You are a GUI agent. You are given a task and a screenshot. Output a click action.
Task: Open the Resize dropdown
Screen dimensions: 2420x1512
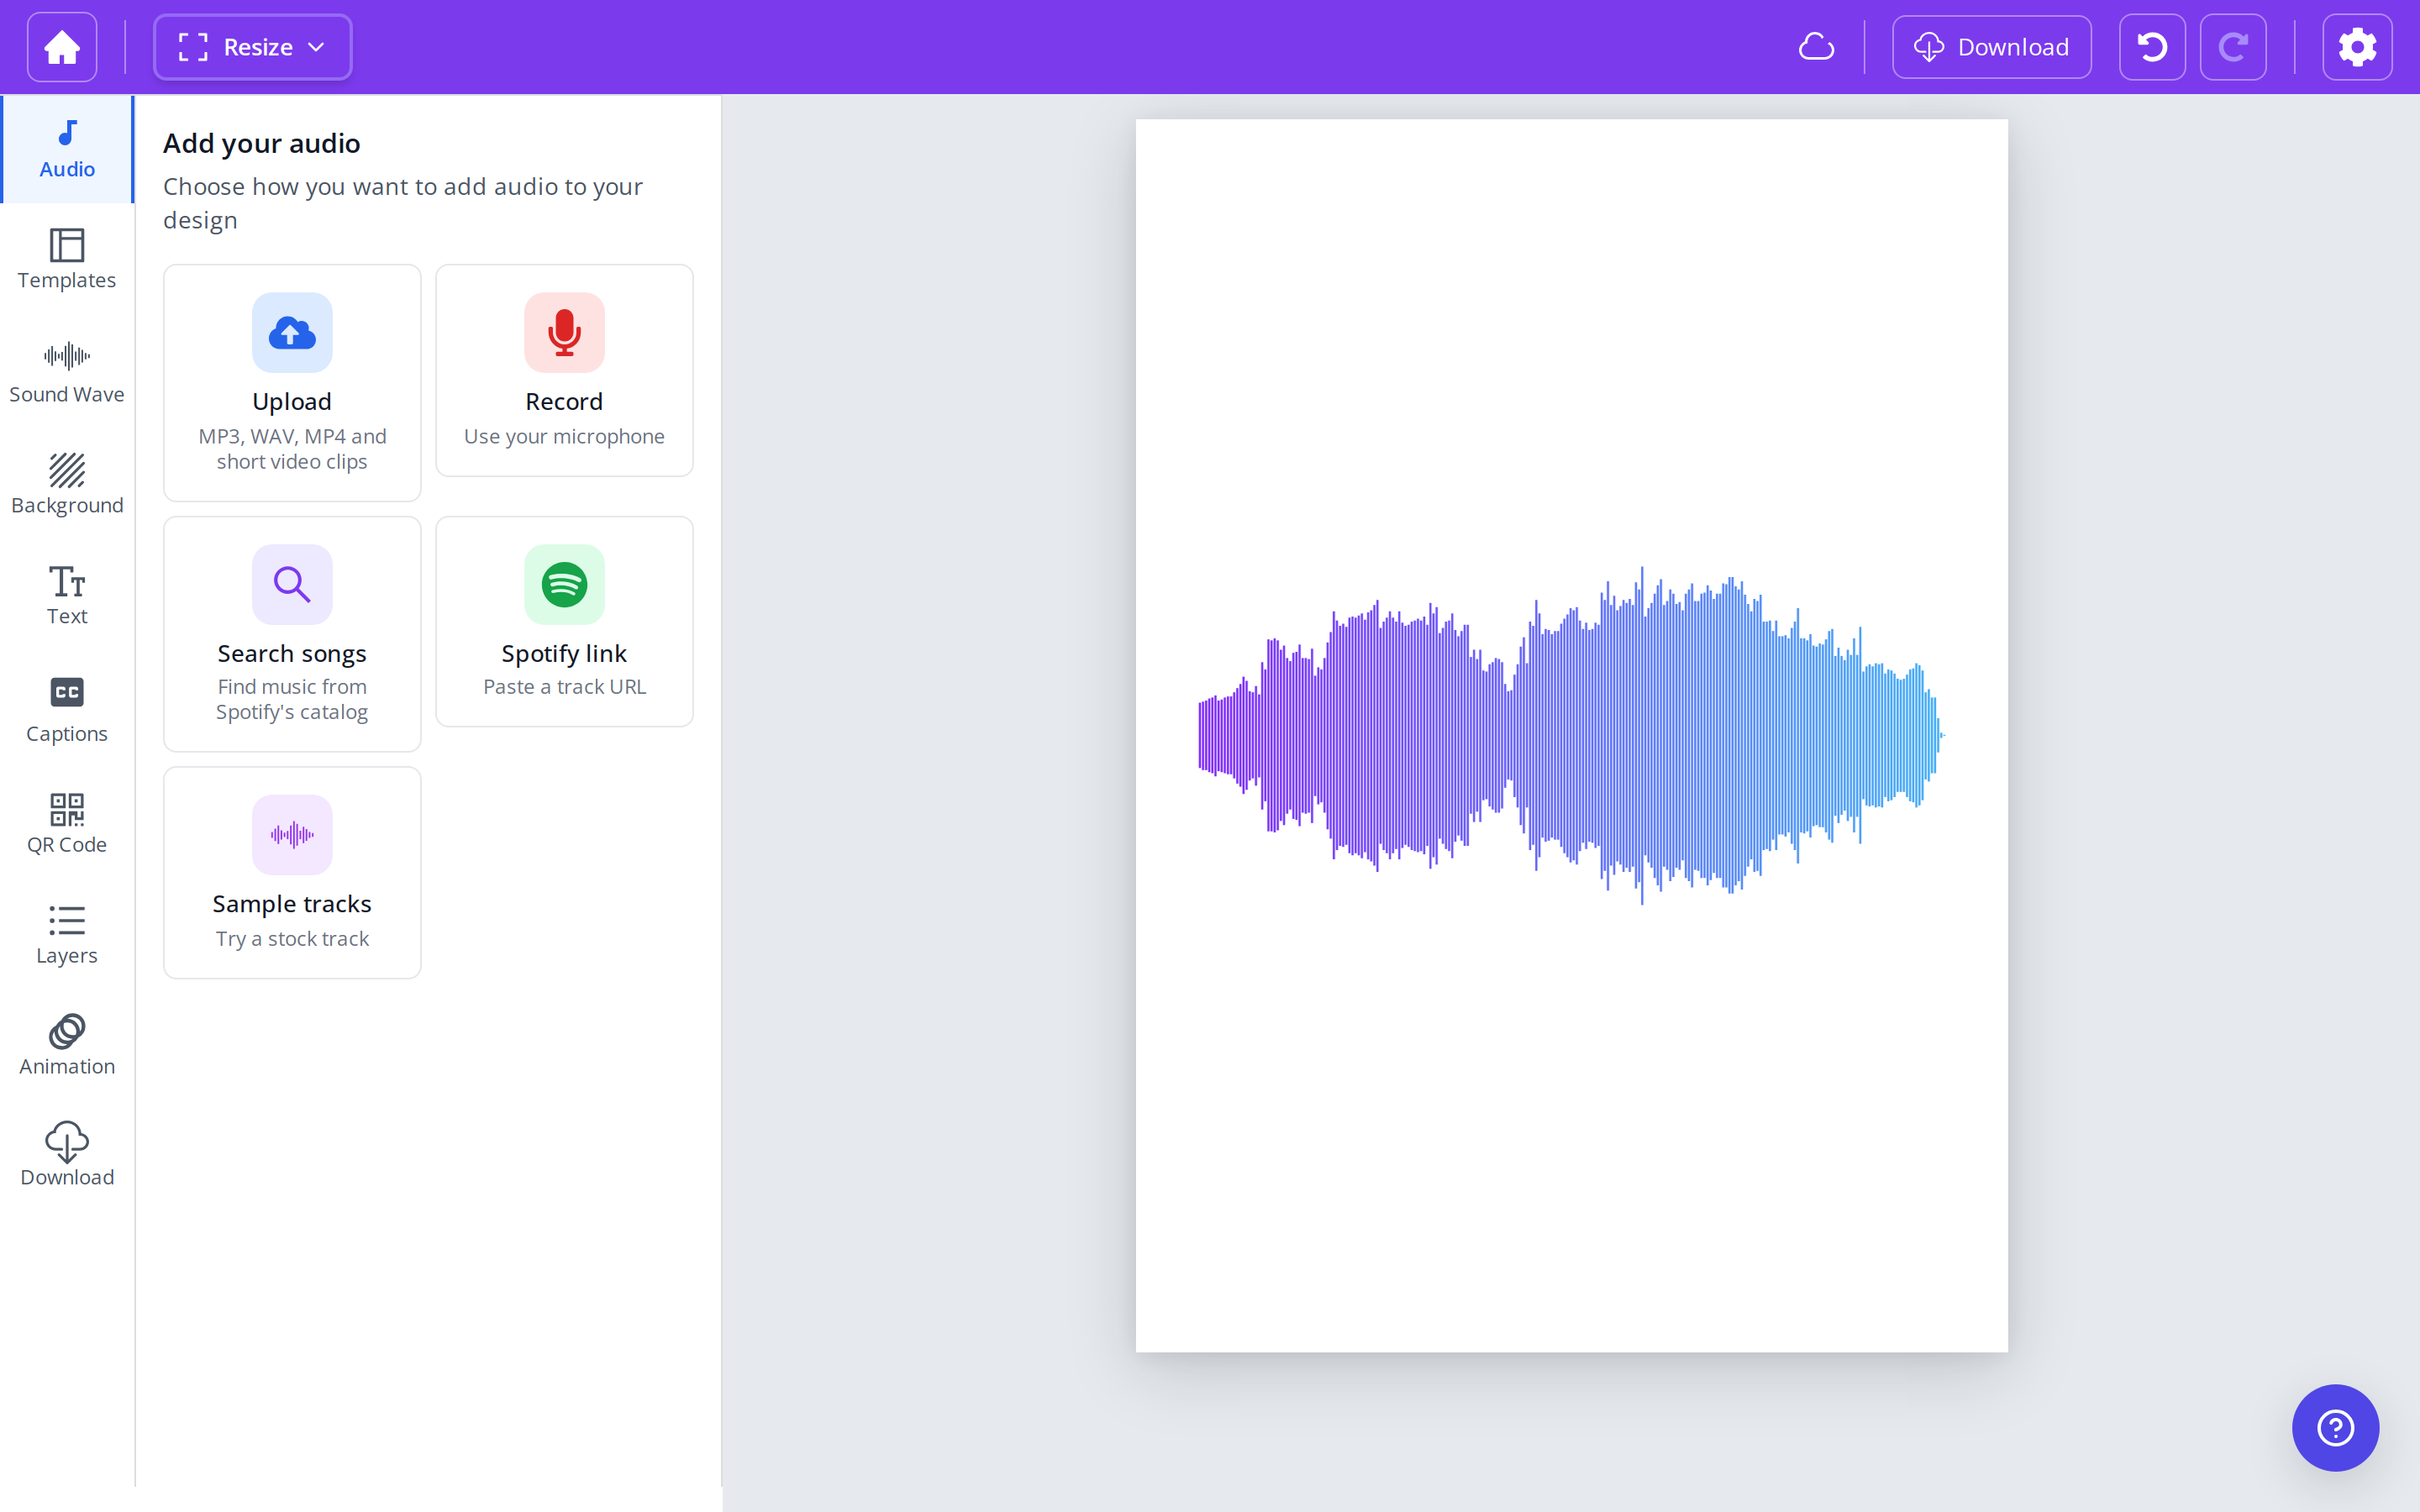click(x=252, y=47)
